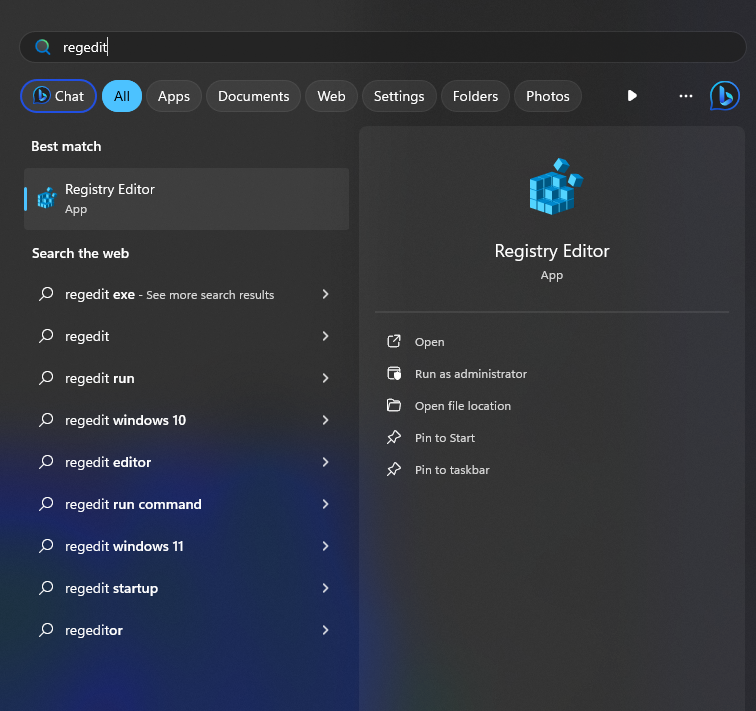This screenshot has height=711, width=756.
Task: Click search icon beside 'regedit run' suggestion
Action: pyautogui.click(x=46, y=377)
